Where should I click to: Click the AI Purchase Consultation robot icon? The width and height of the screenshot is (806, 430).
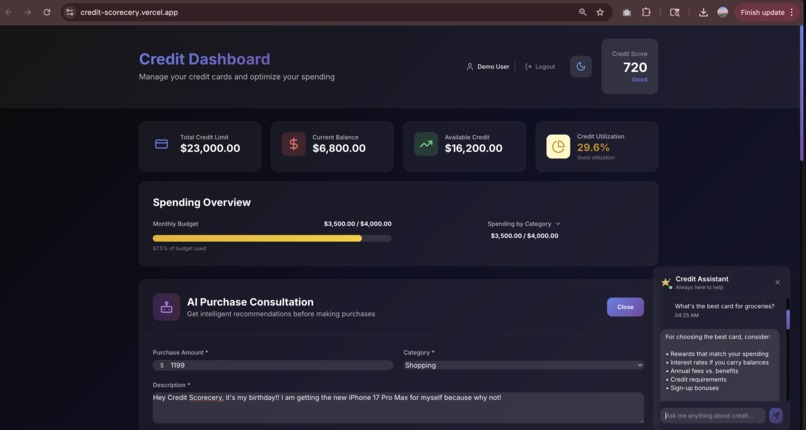coord(167,307)
